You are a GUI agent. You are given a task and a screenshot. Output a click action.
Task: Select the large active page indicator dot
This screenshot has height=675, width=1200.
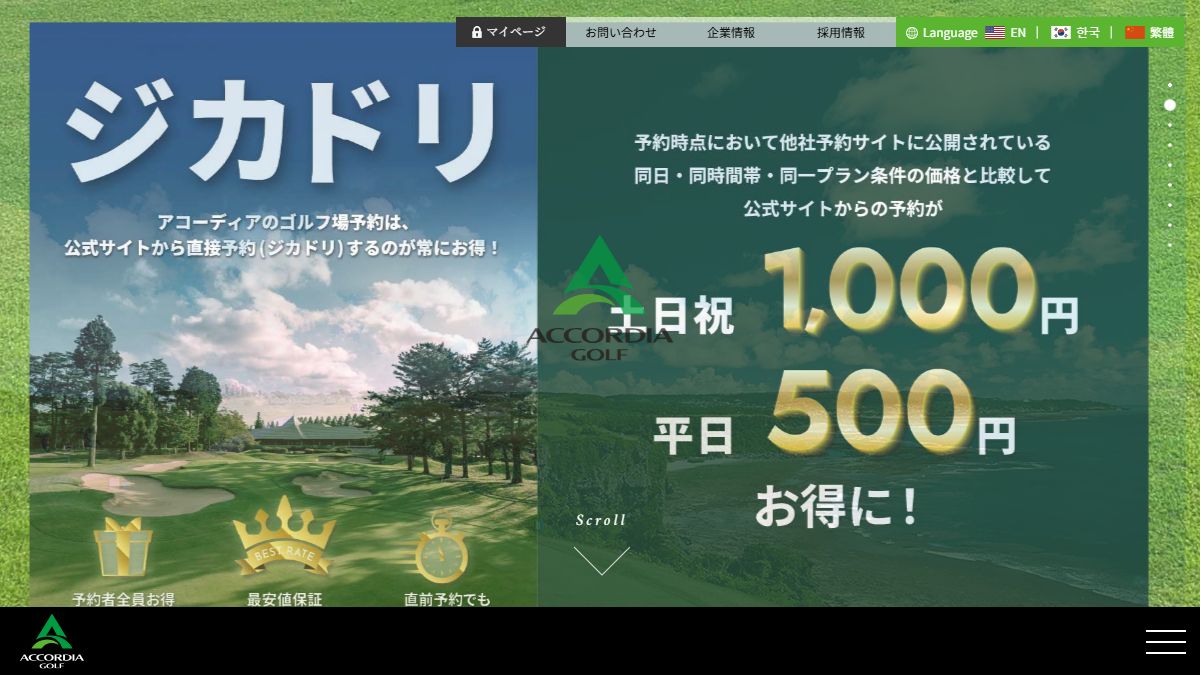tap(1170, 105)
